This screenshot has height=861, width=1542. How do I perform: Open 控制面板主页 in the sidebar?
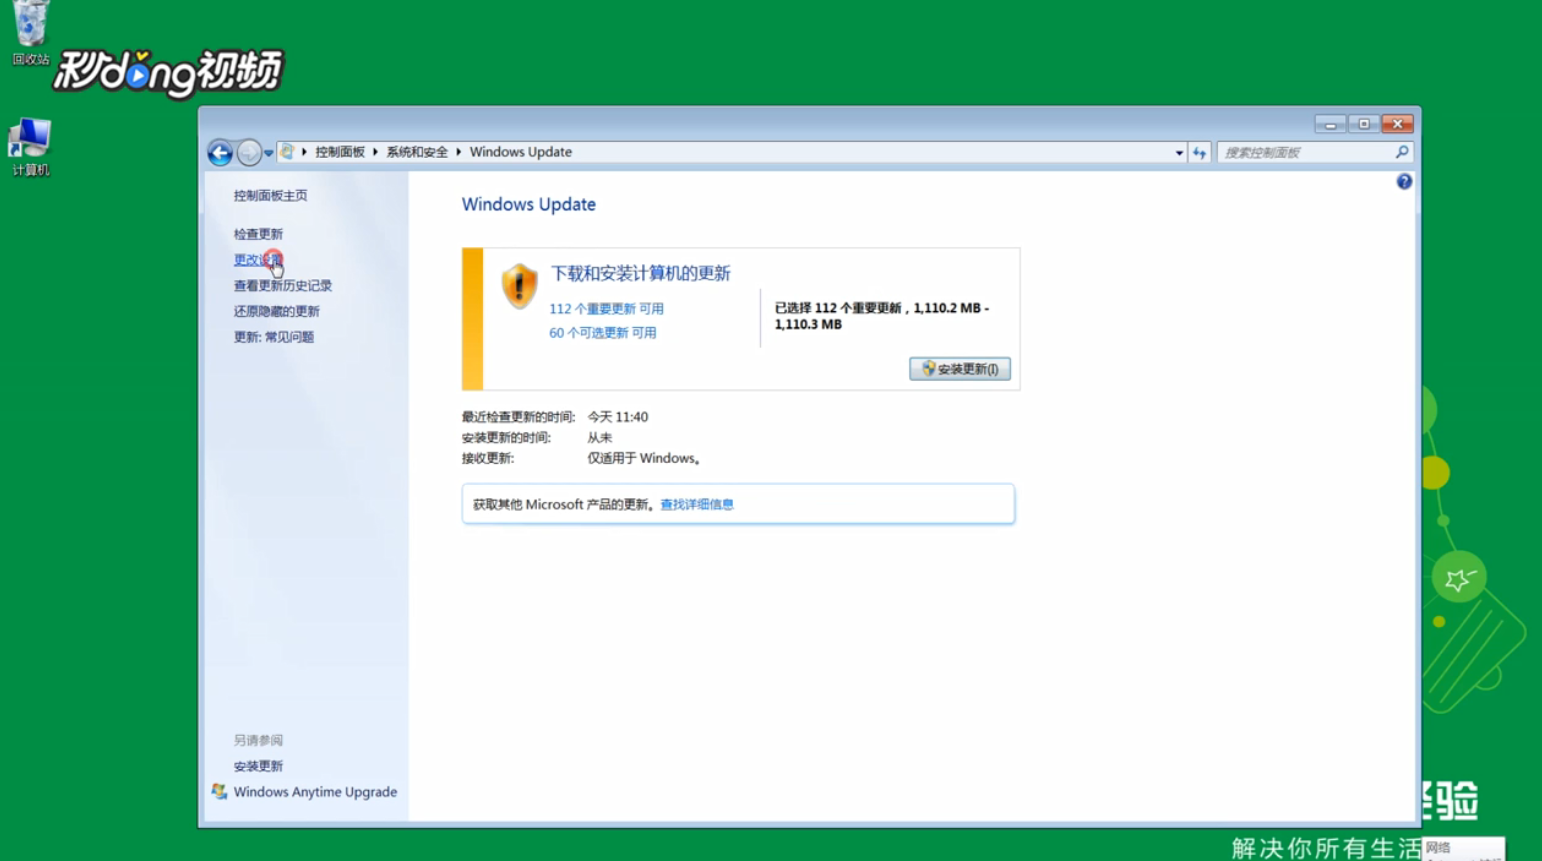270,196
